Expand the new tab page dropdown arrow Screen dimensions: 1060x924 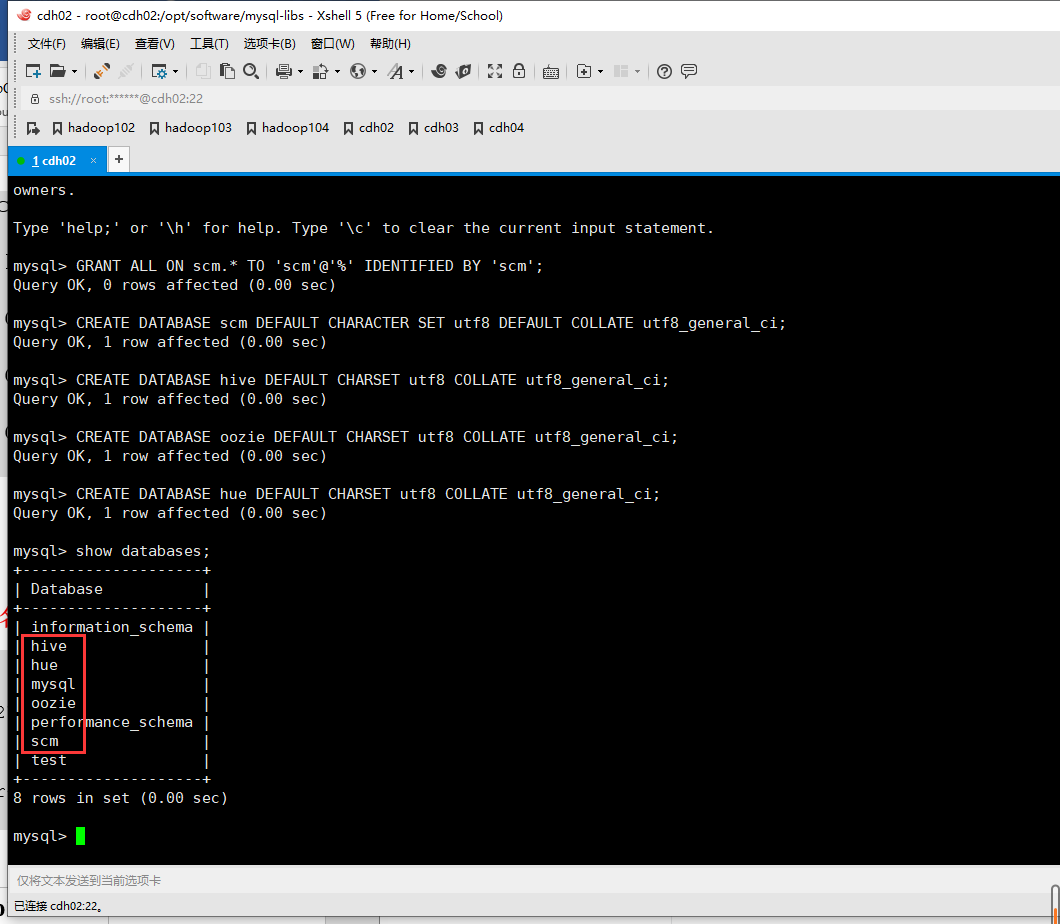[600, 71]
